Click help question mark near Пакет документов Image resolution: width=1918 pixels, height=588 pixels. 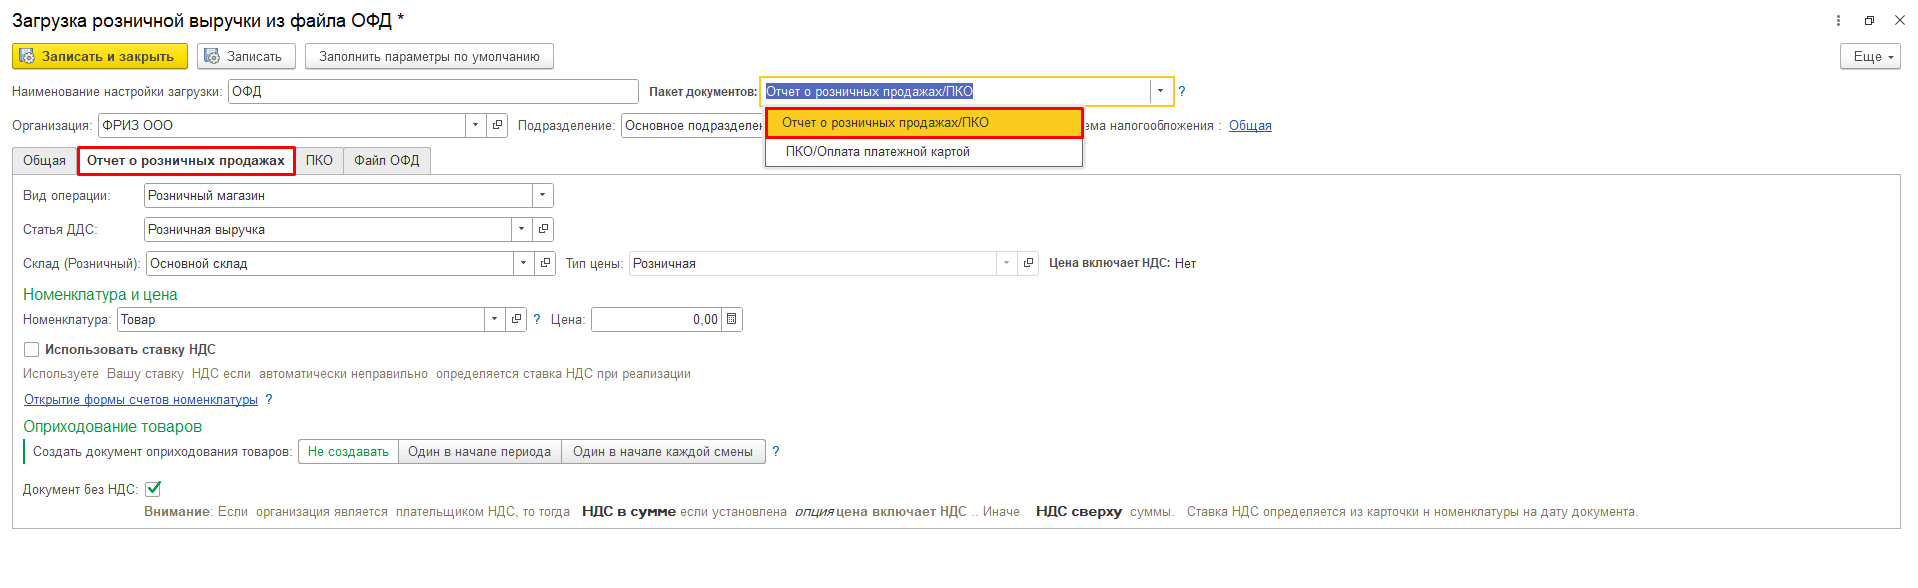[x=1182, y=92]
